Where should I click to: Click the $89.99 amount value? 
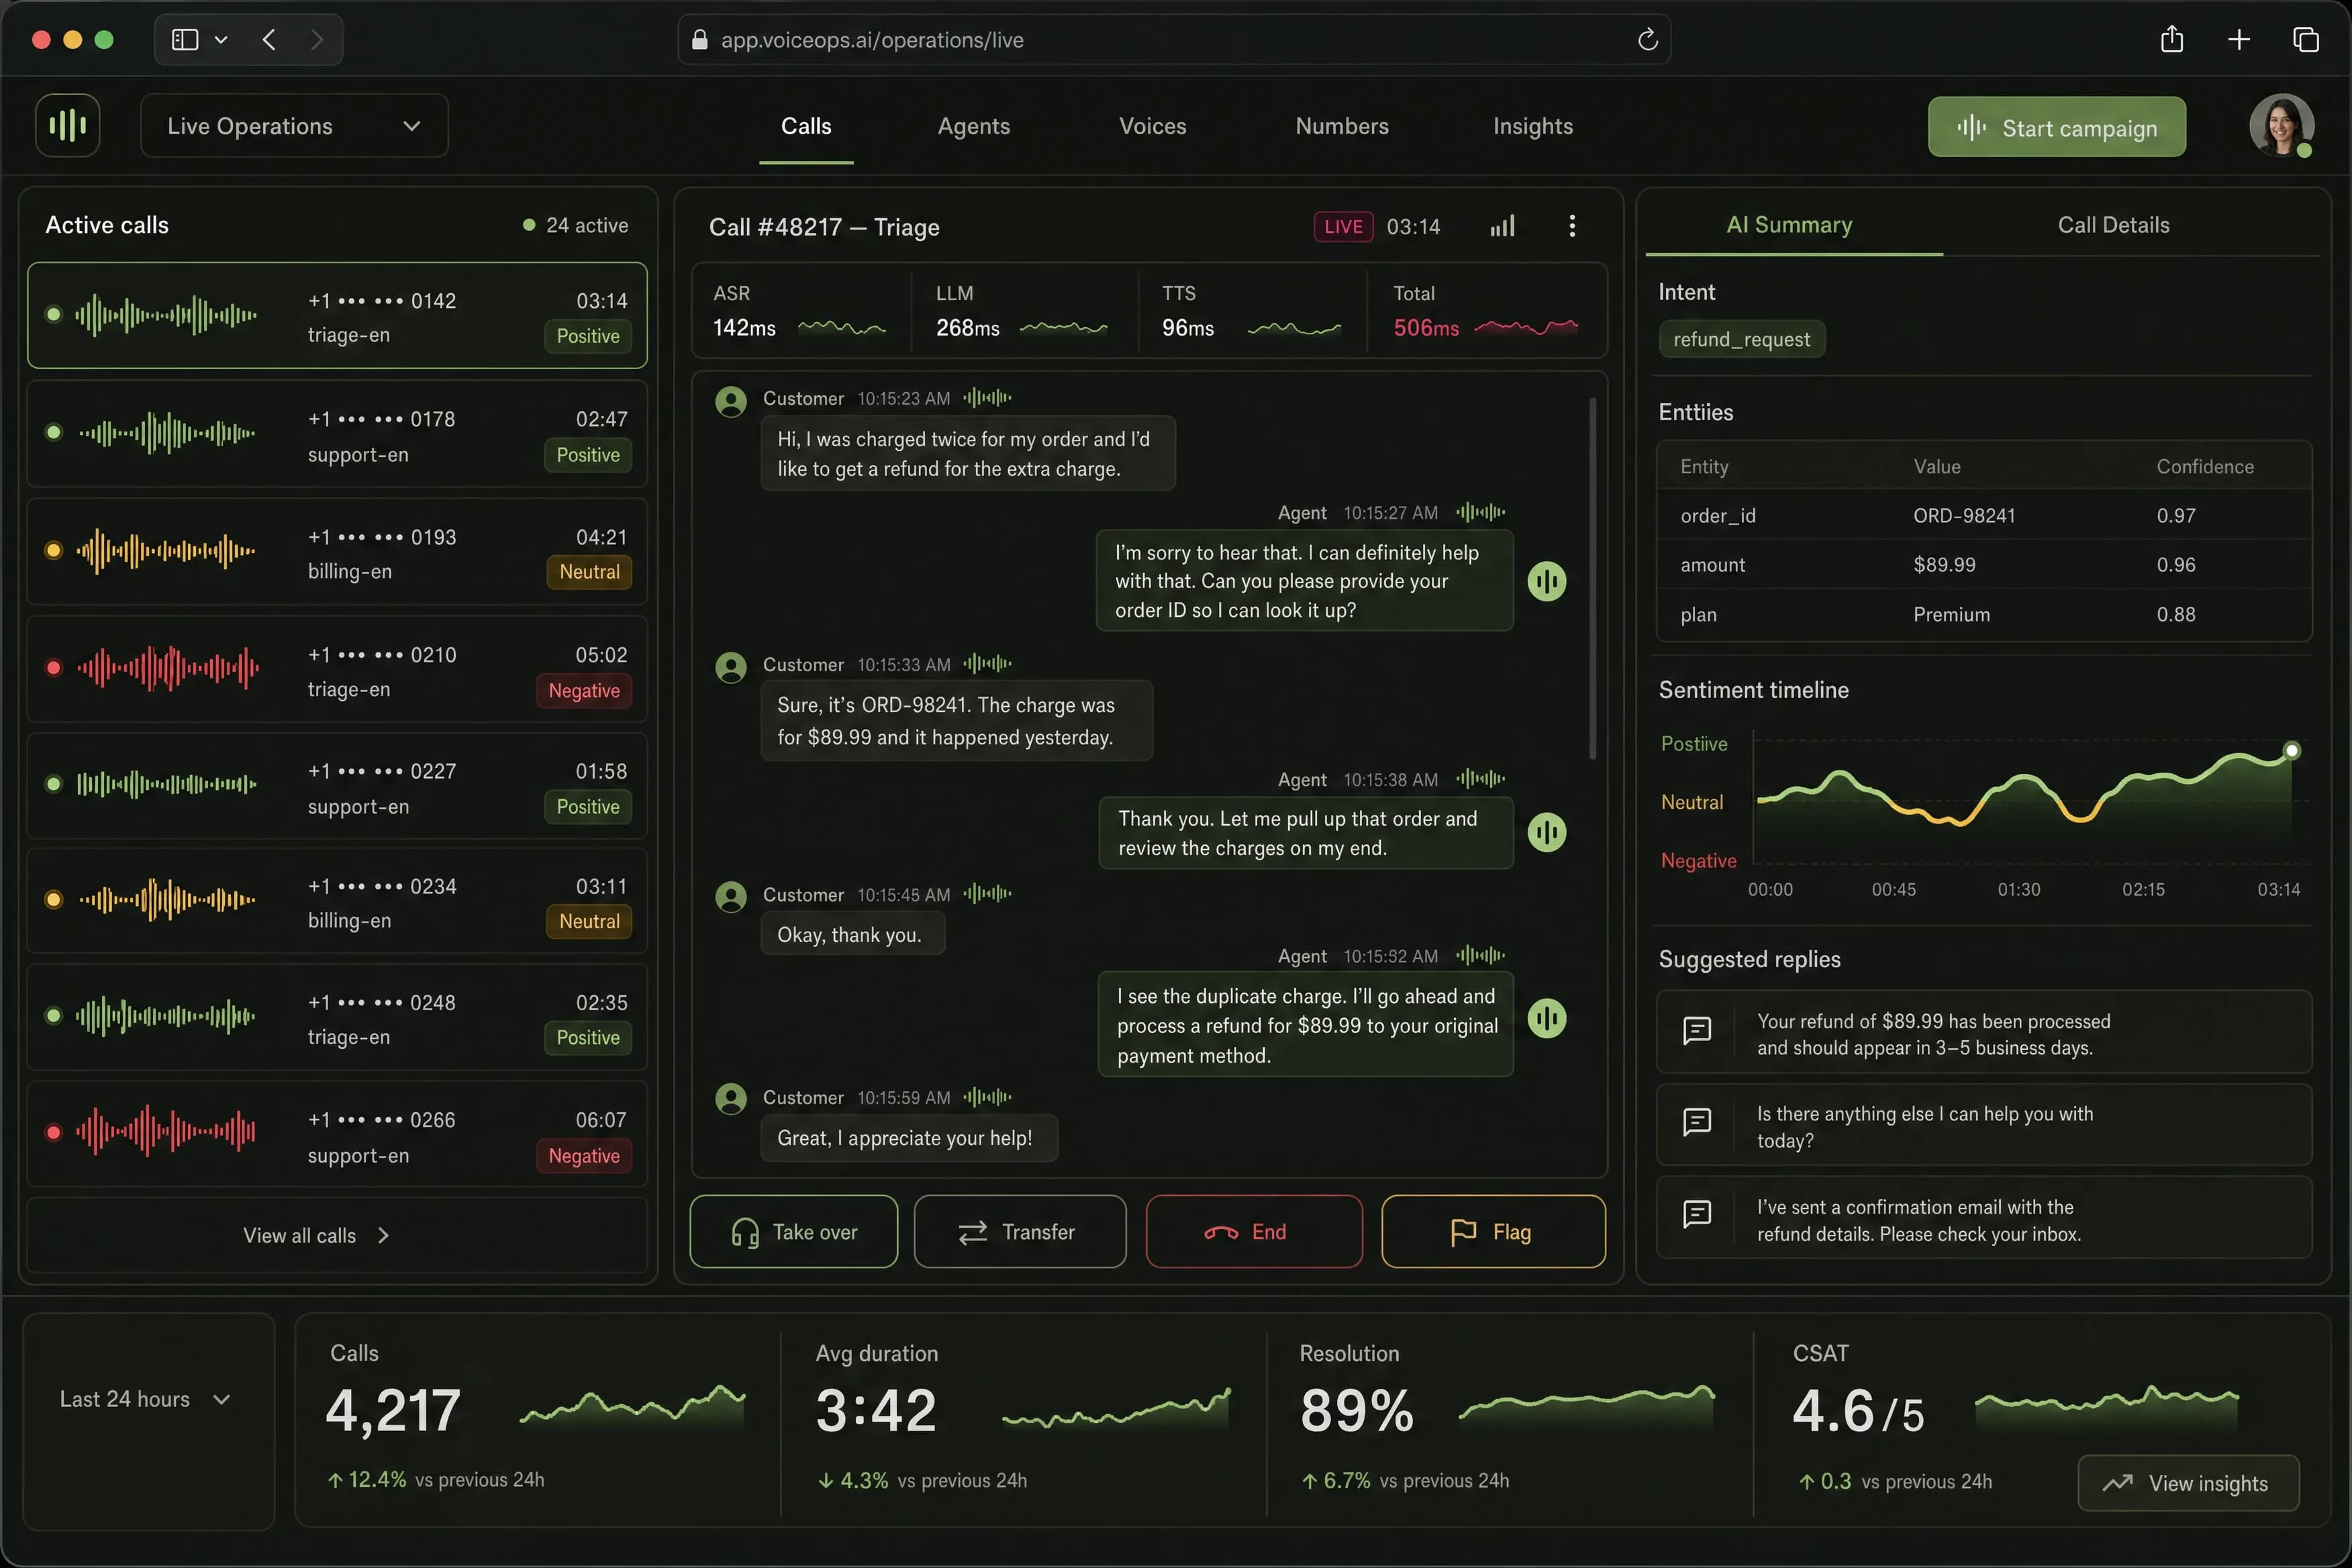(1944, 565)
